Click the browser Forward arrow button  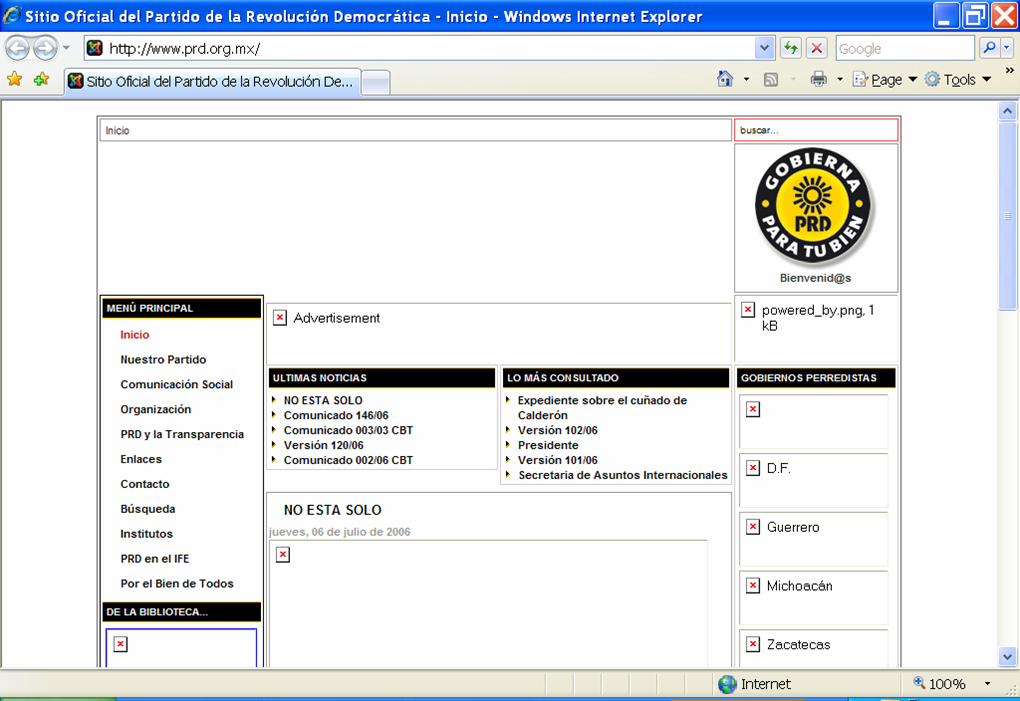point(45,47)
